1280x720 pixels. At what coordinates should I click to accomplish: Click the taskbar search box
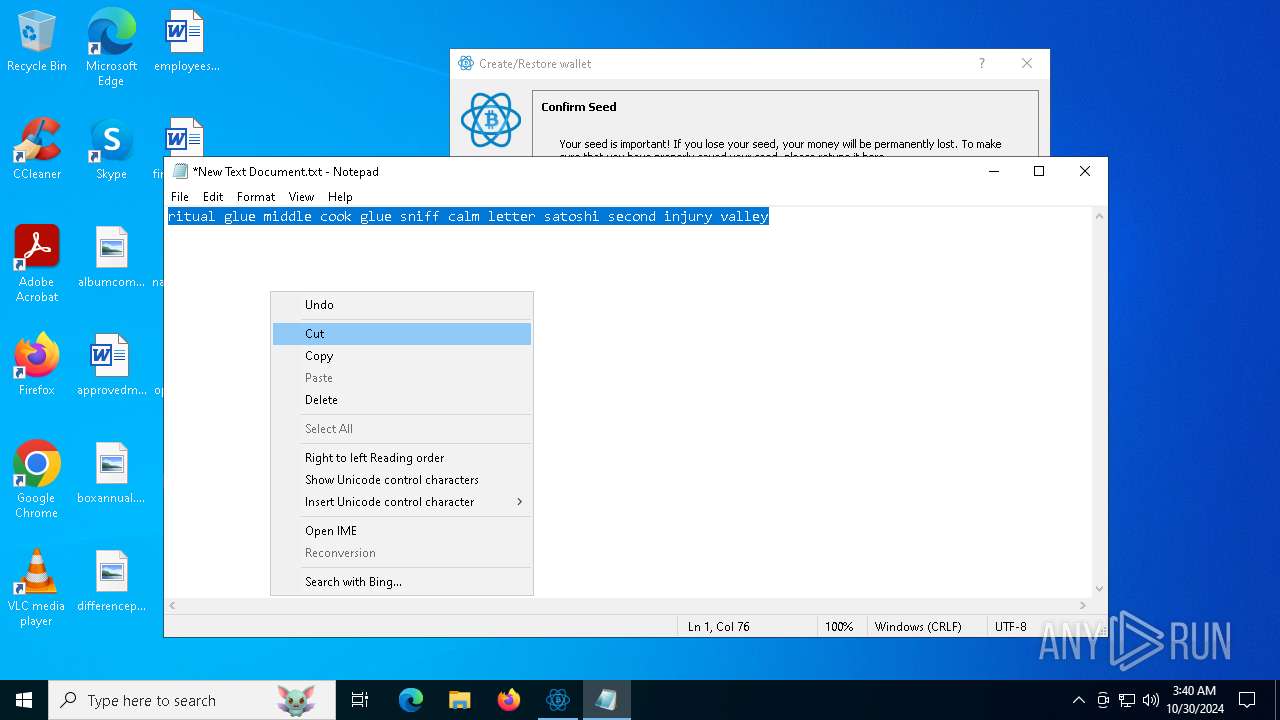click(x=192, y=700)
